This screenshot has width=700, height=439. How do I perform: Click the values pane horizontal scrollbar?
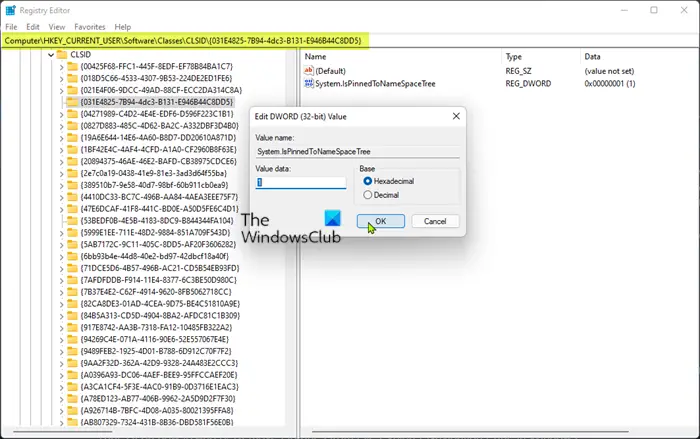click(x=470, y=432)
